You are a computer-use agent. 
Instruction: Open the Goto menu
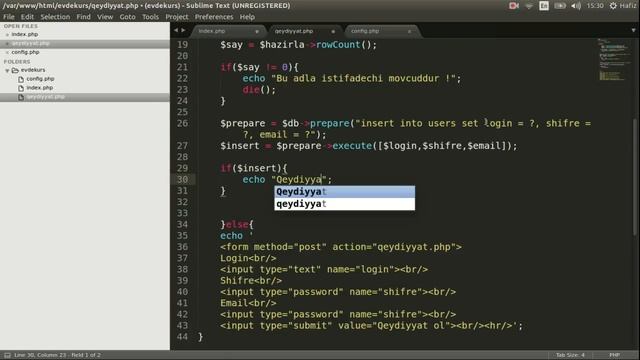[x=127, y=17]
